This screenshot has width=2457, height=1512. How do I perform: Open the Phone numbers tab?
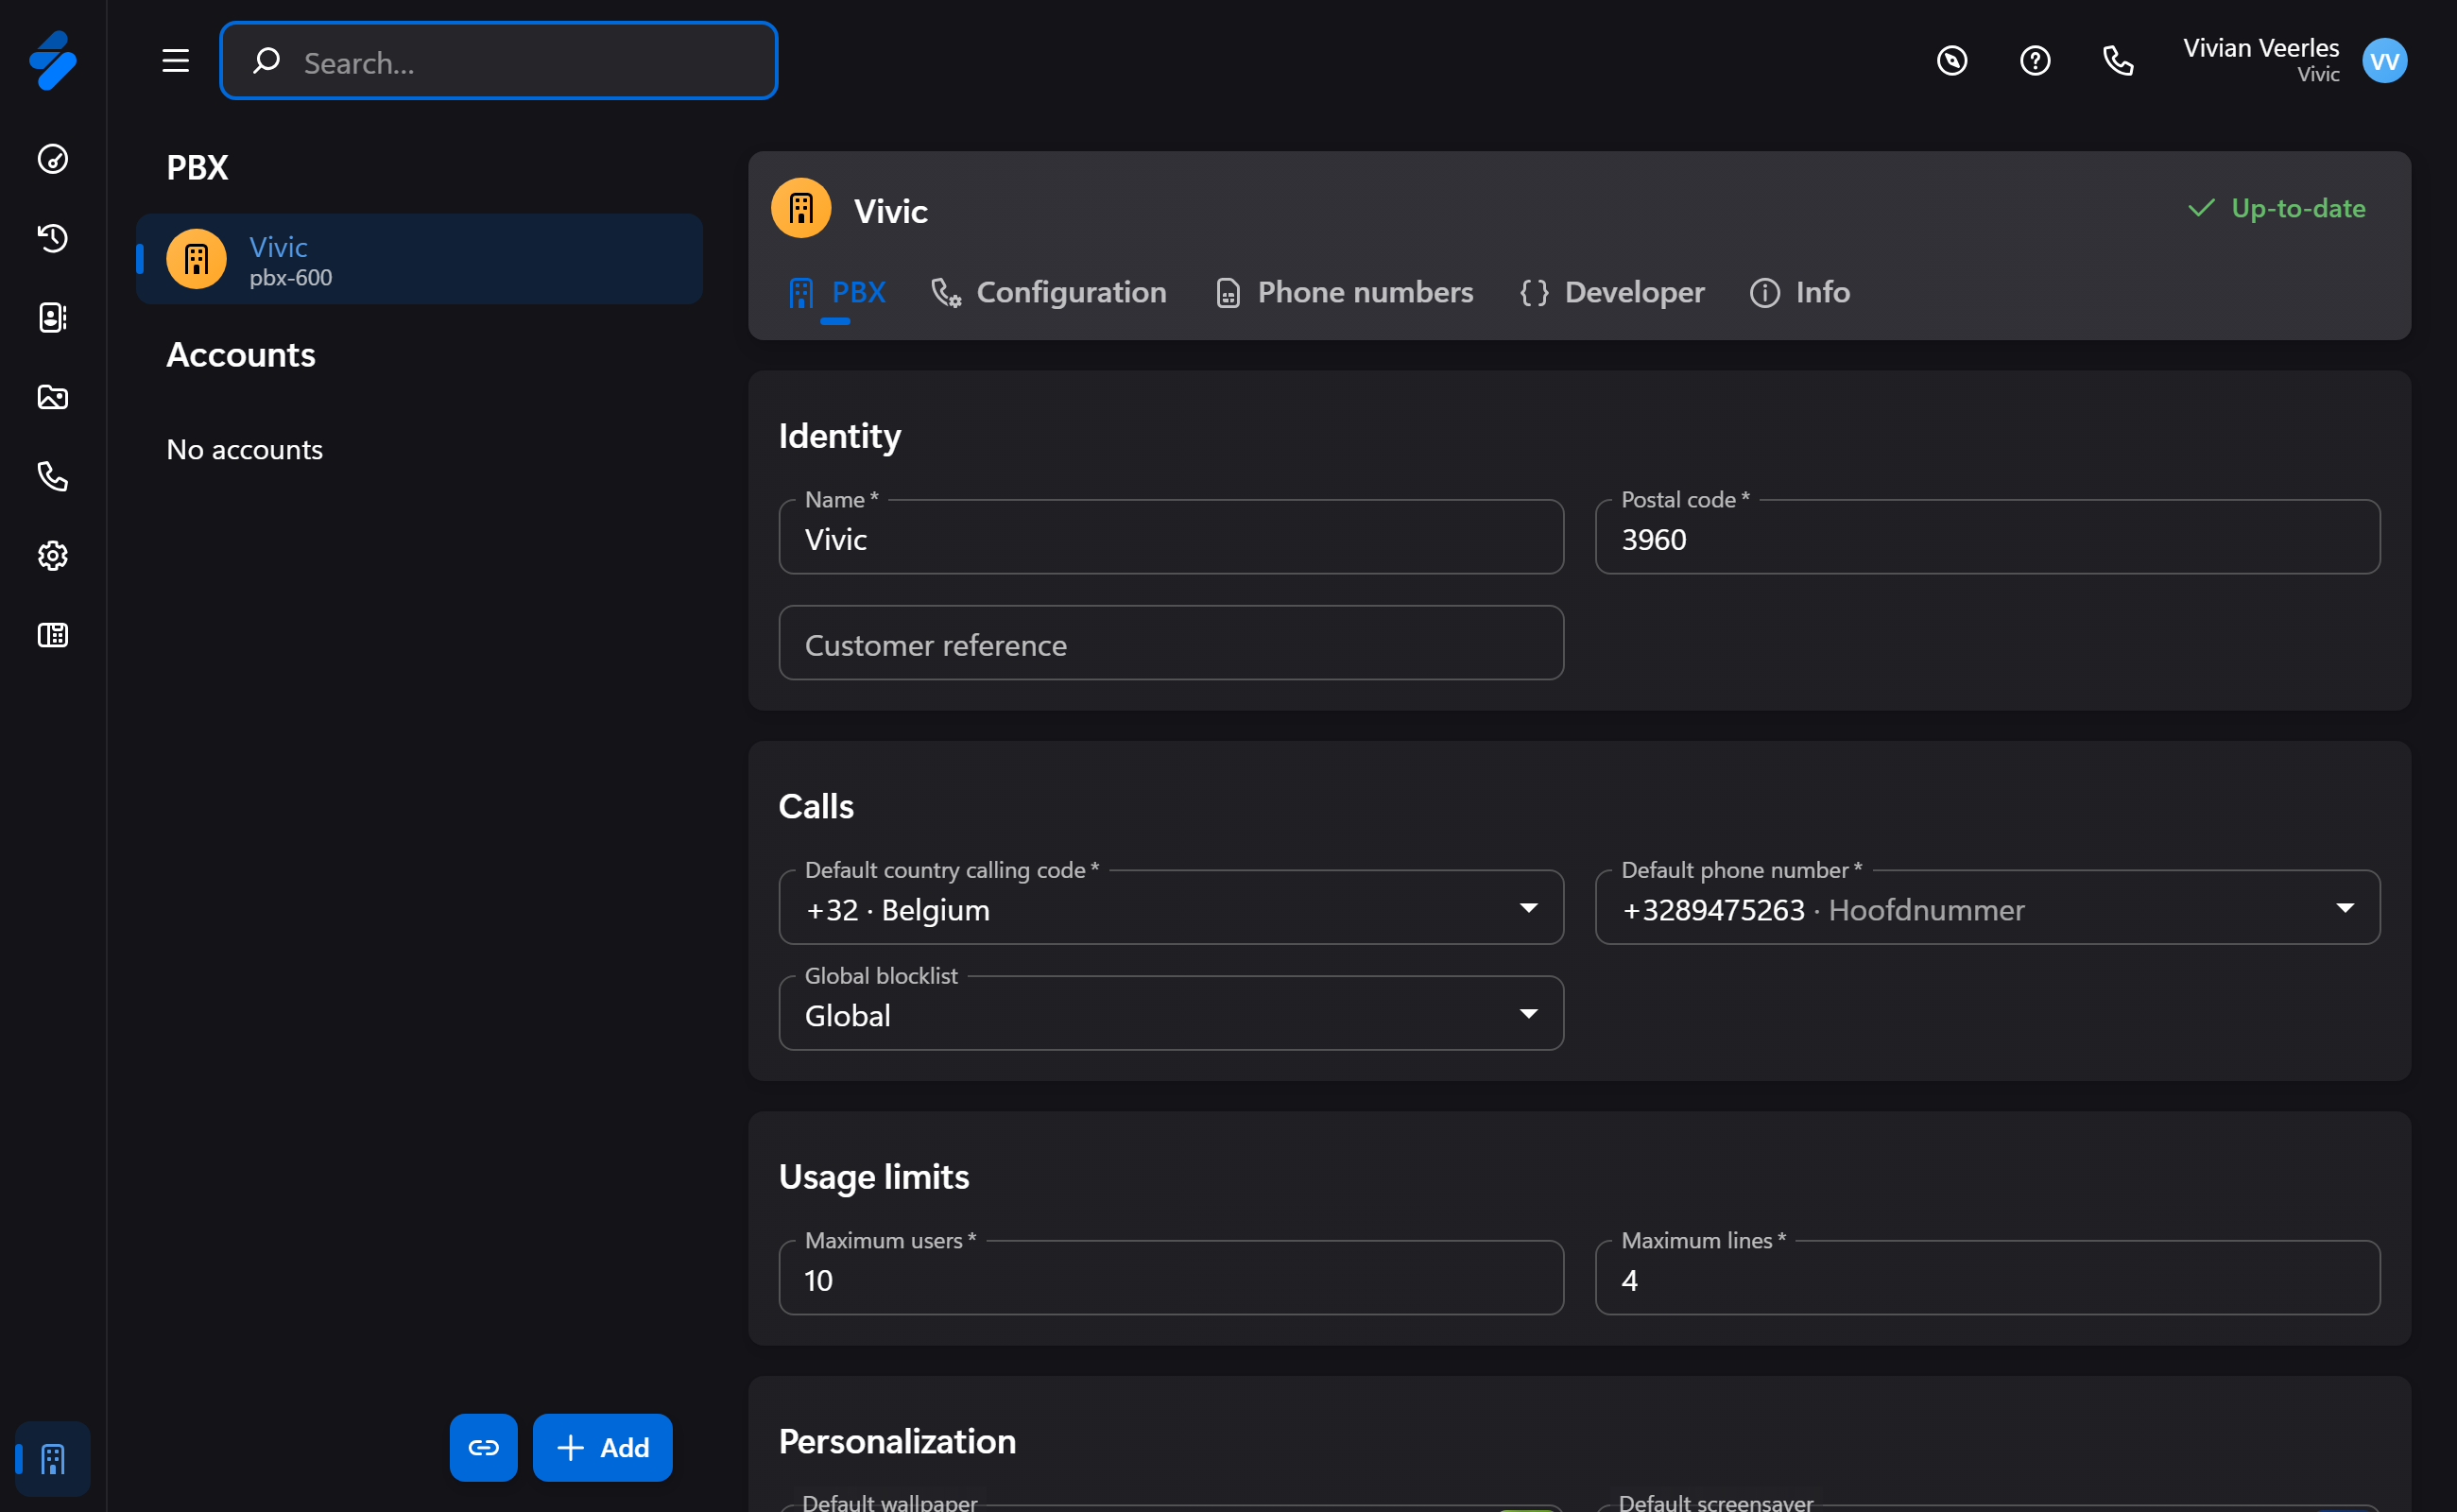pyautogui.click(x=1344, y=293)
